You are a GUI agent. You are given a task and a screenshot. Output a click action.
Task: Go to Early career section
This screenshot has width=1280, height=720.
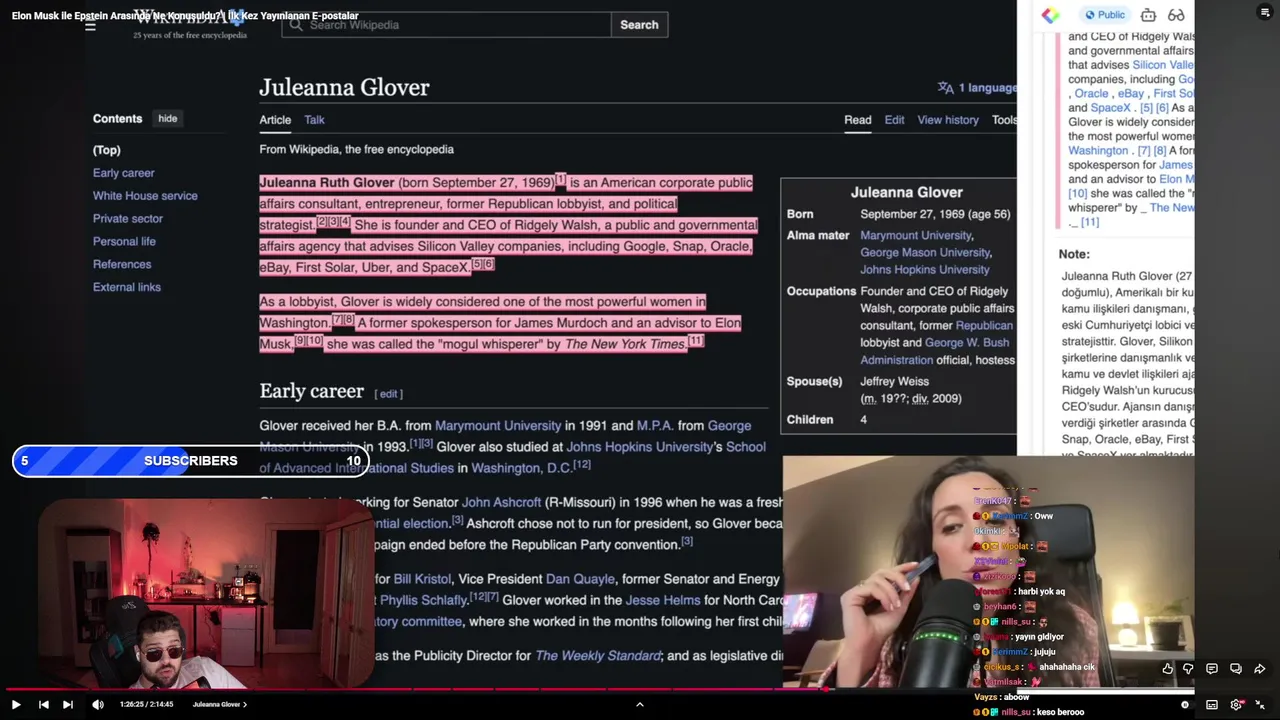click(x=124, y=173)
